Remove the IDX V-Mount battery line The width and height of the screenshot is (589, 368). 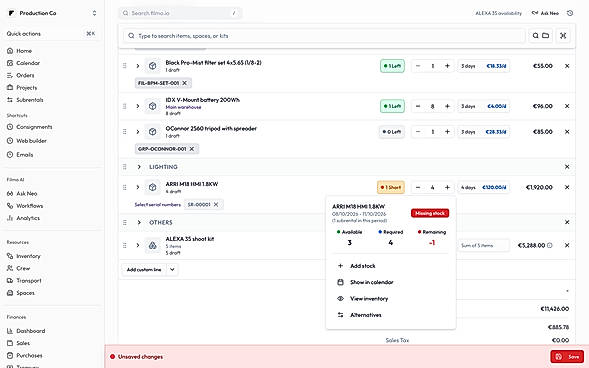click(567, 106)
